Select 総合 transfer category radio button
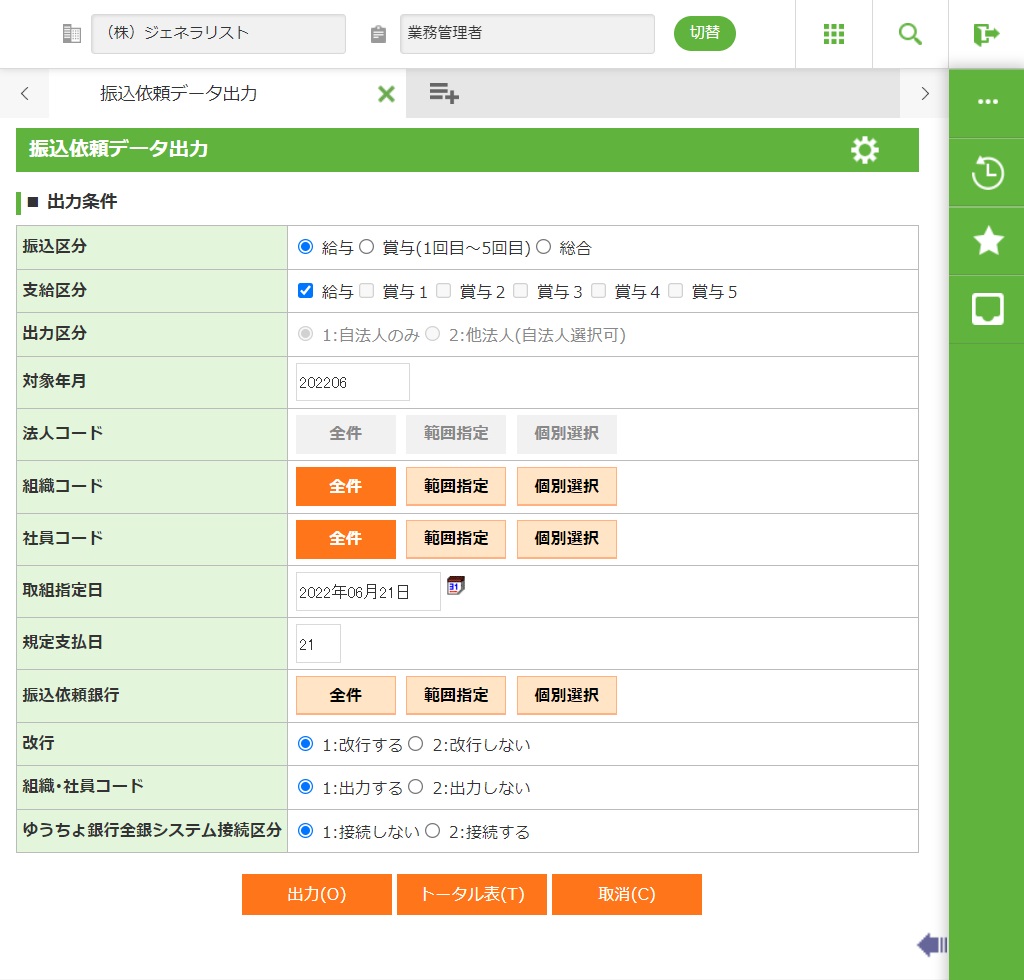Screen dimensions: 1024x980 tap(544, 247)
